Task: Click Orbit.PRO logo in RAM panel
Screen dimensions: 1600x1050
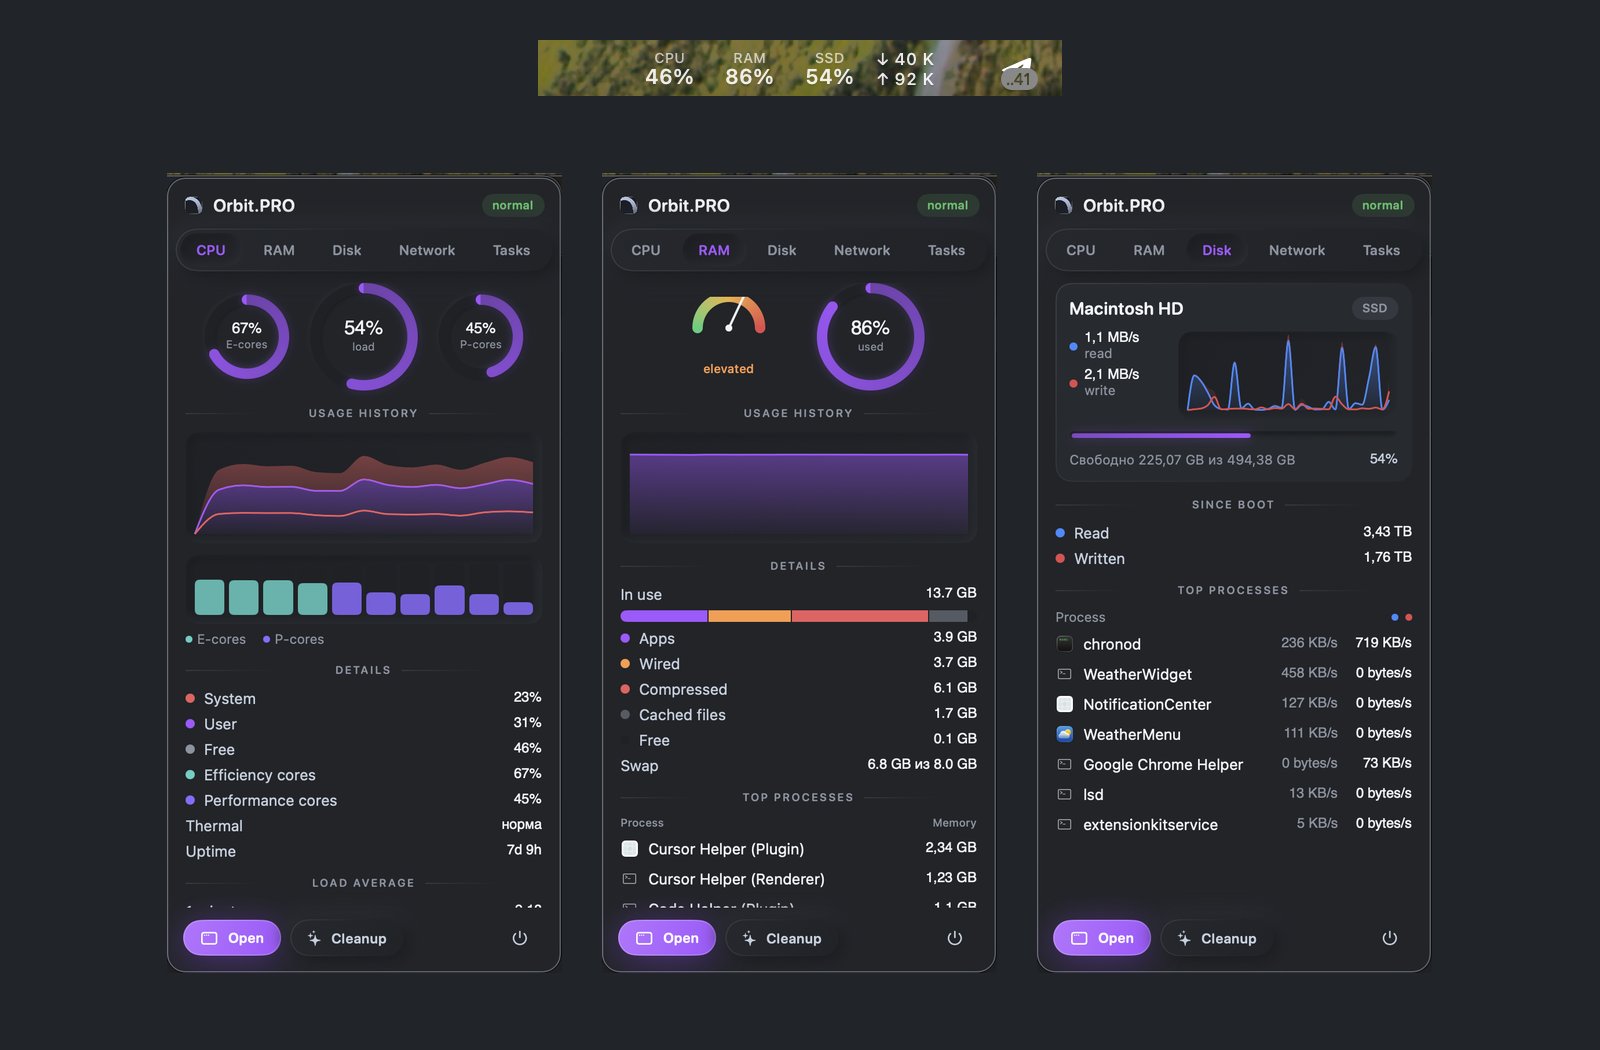Action: (x=628, y=205)
